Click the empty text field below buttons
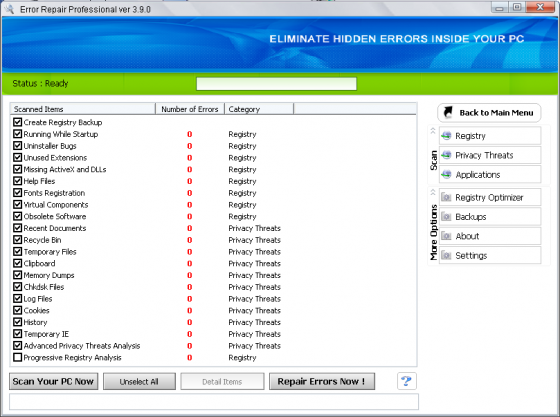Screen dimensions: 560x417 click(x=214, y=401)
